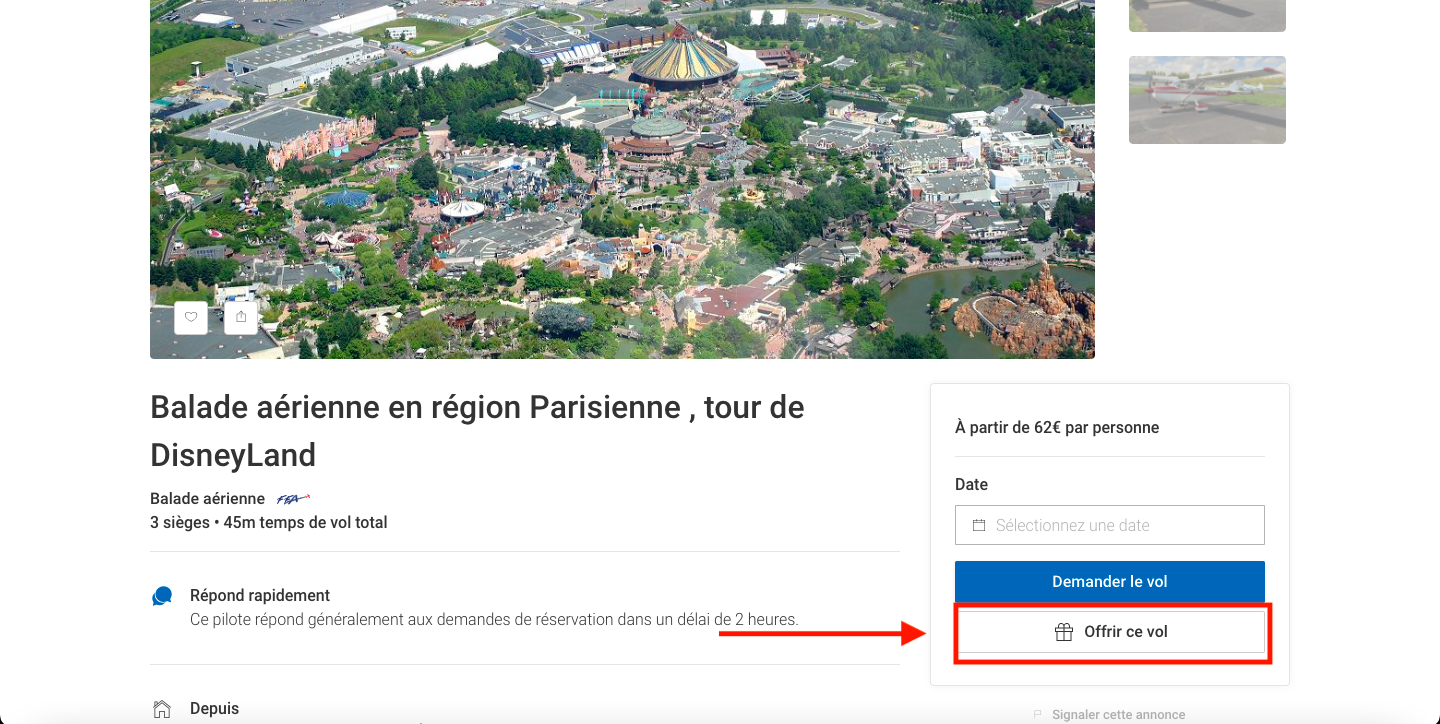This screenshot has height=724, width=1440.
Task: Click the À partir de 62€ price text
Action: pyautogui.click(x=1057, y=427)
